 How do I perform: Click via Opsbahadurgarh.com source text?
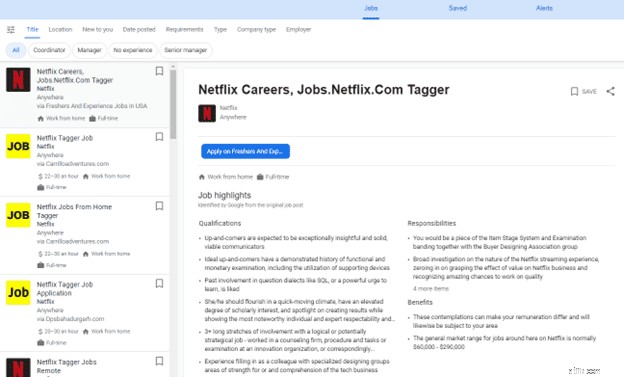pos(70,319)
